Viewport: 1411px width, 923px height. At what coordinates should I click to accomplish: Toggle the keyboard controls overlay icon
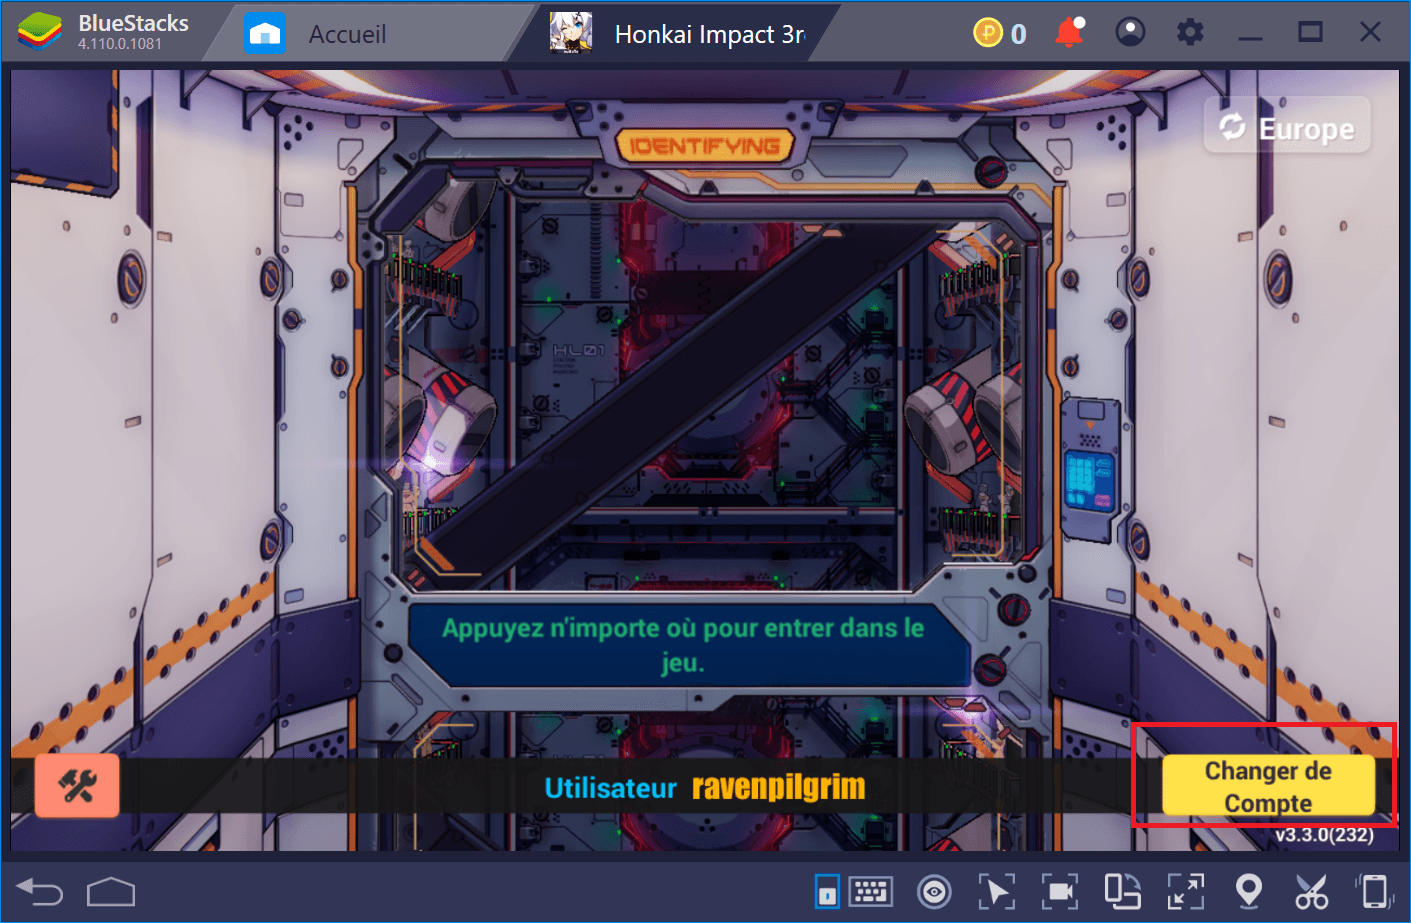(827, 892)
